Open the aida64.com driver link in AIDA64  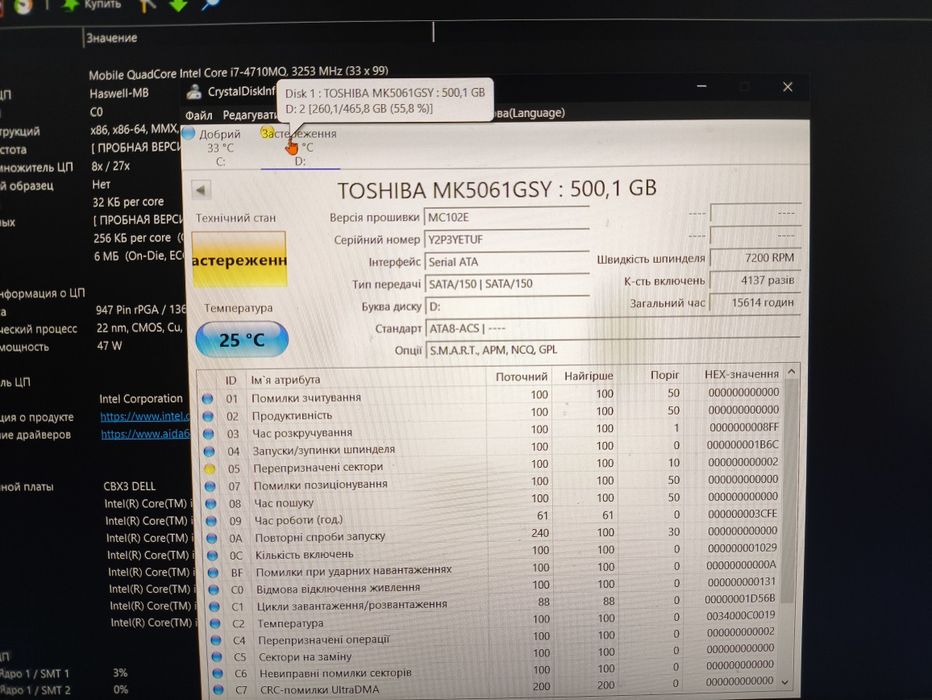[x=146, y=434]
